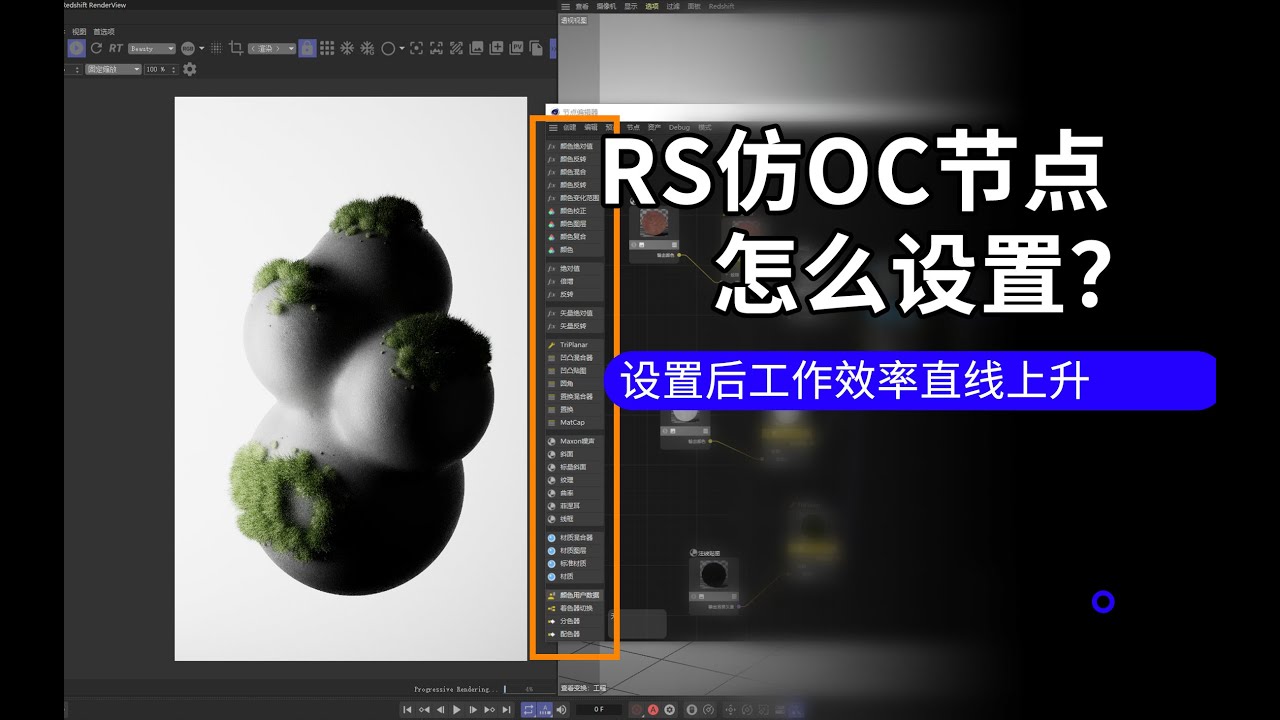
Task: Click the second snowflake freeze icon
Action: point(367,48)
